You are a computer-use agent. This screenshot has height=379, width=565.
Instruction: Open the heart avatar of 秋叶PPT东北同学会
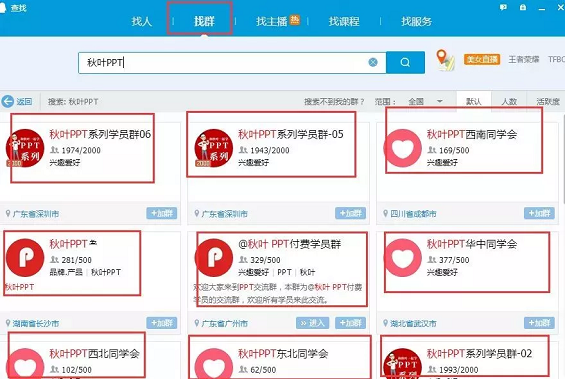point(214,364)
